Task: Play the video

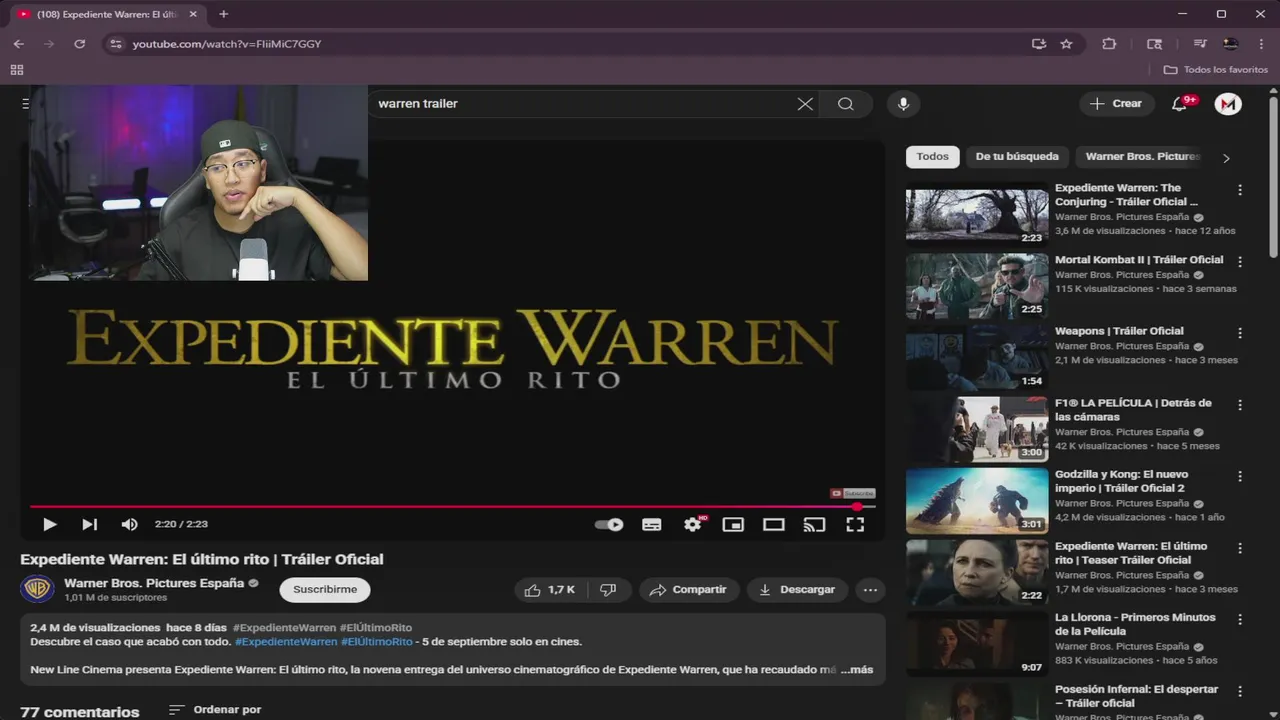Action: [x=49, y=524]
